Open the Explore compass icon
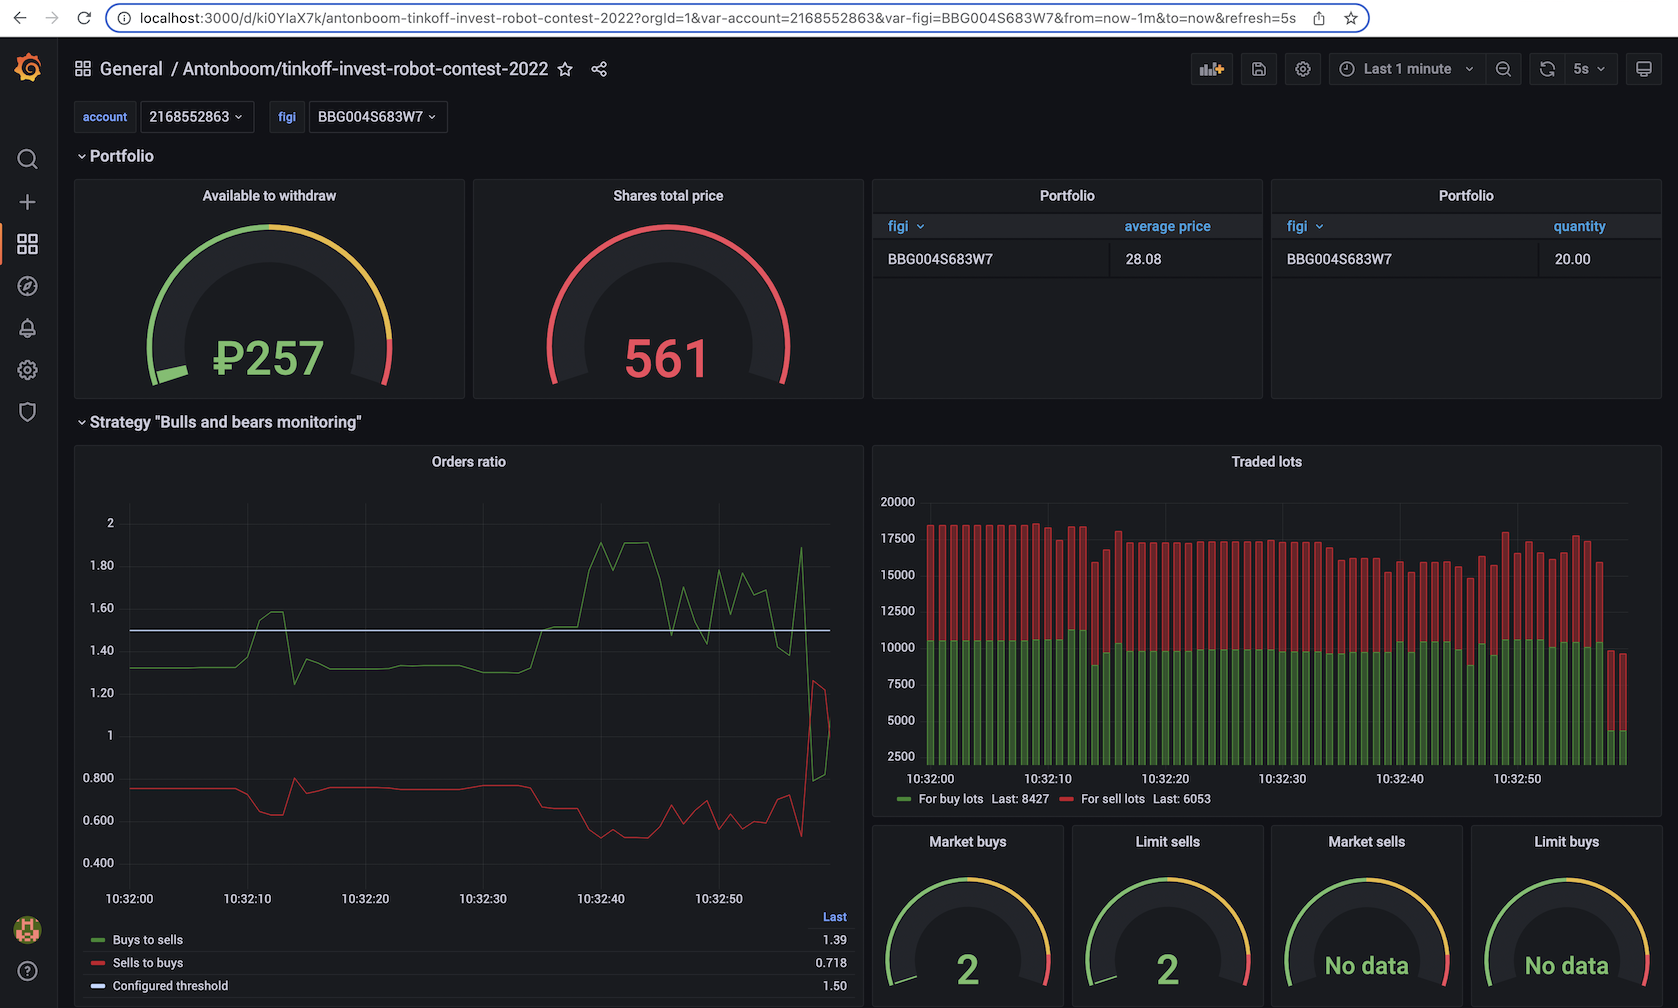 click(x=28, y=286)
